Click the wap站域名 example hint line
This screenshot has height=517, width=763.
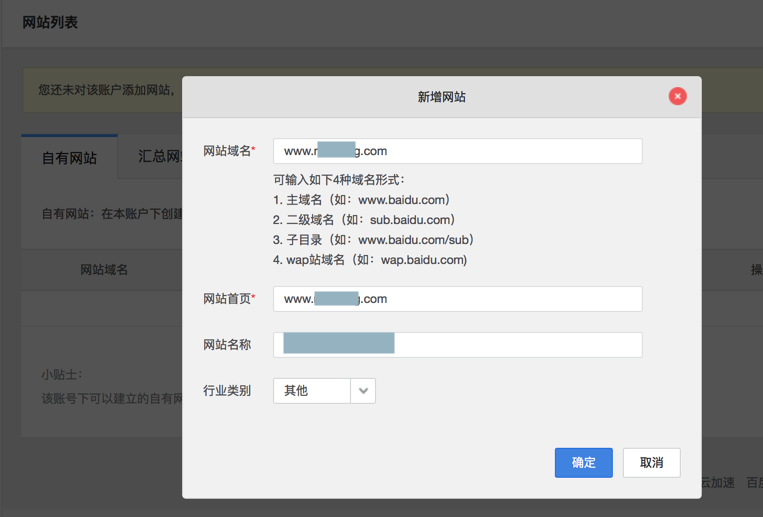(370, 260)
